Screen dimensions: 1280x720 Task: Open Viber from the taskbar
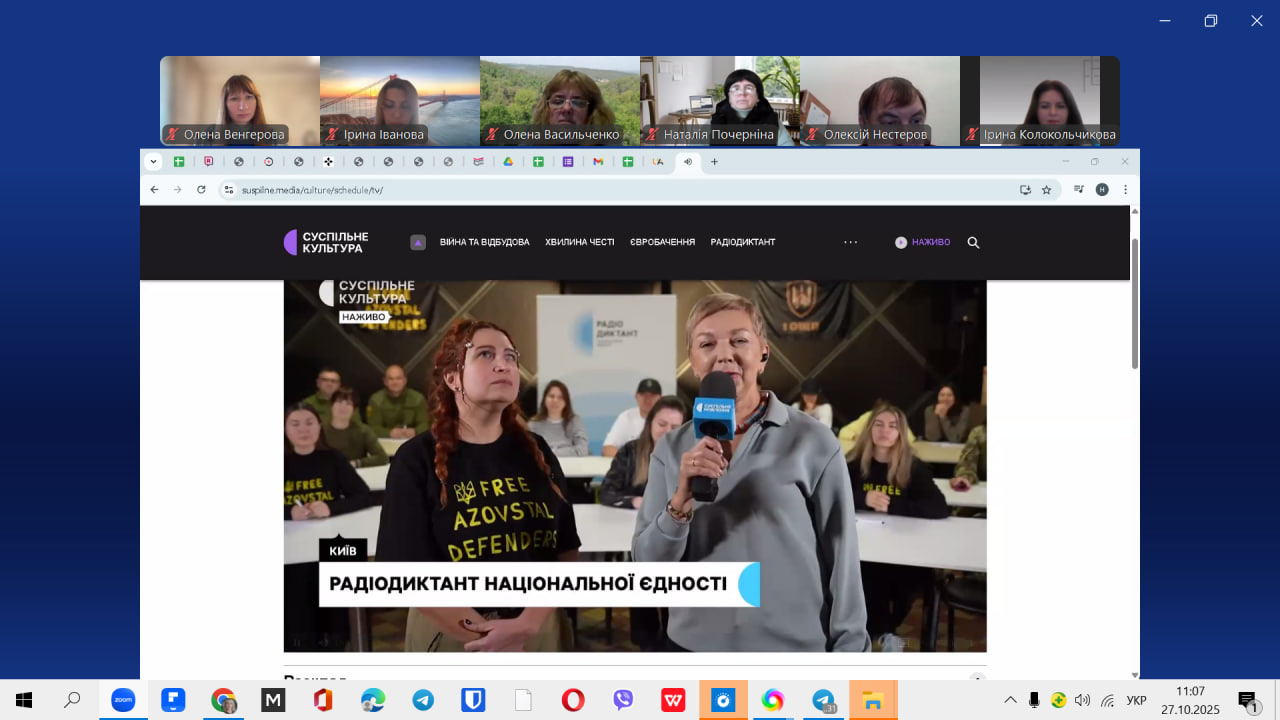(x=623, y=700)
